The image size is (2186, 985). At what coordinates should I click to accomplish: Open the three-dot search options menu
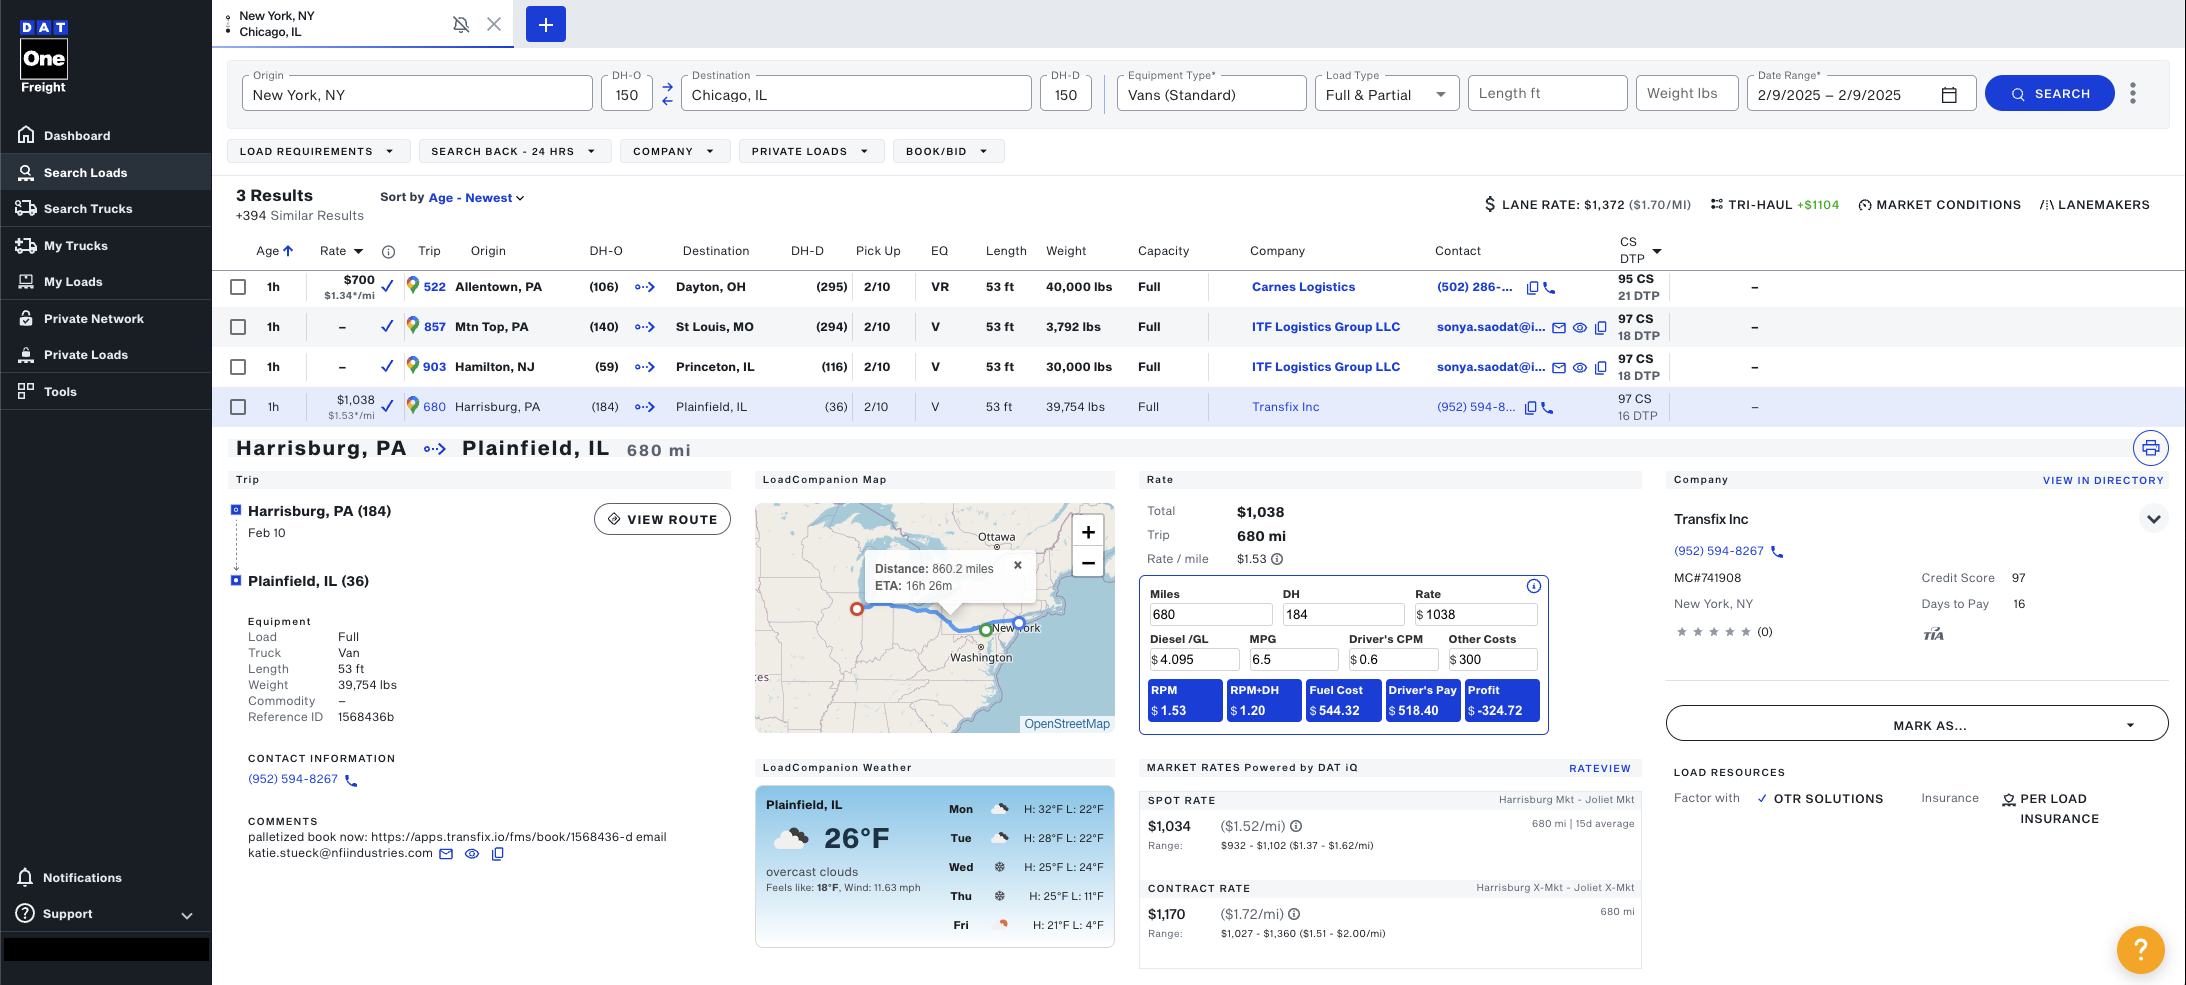coord(2133,94)
